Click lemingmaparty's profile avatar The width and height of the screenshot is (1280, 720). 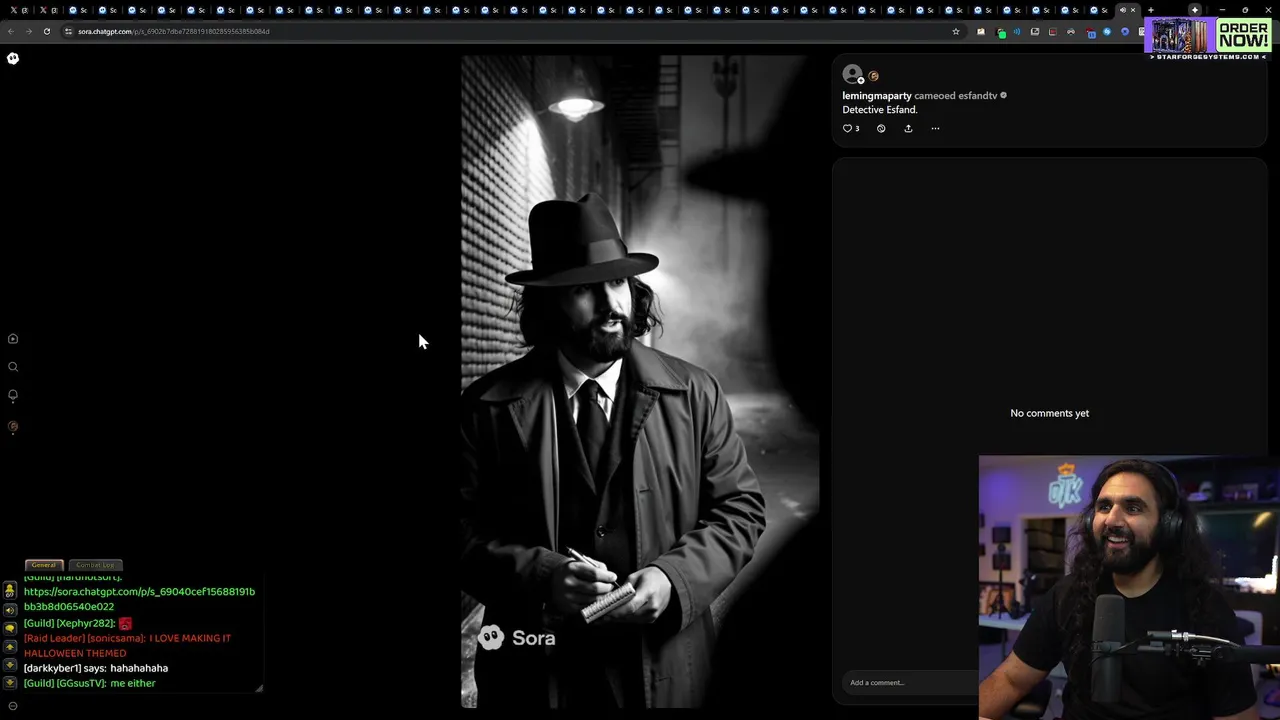[852, 74]
